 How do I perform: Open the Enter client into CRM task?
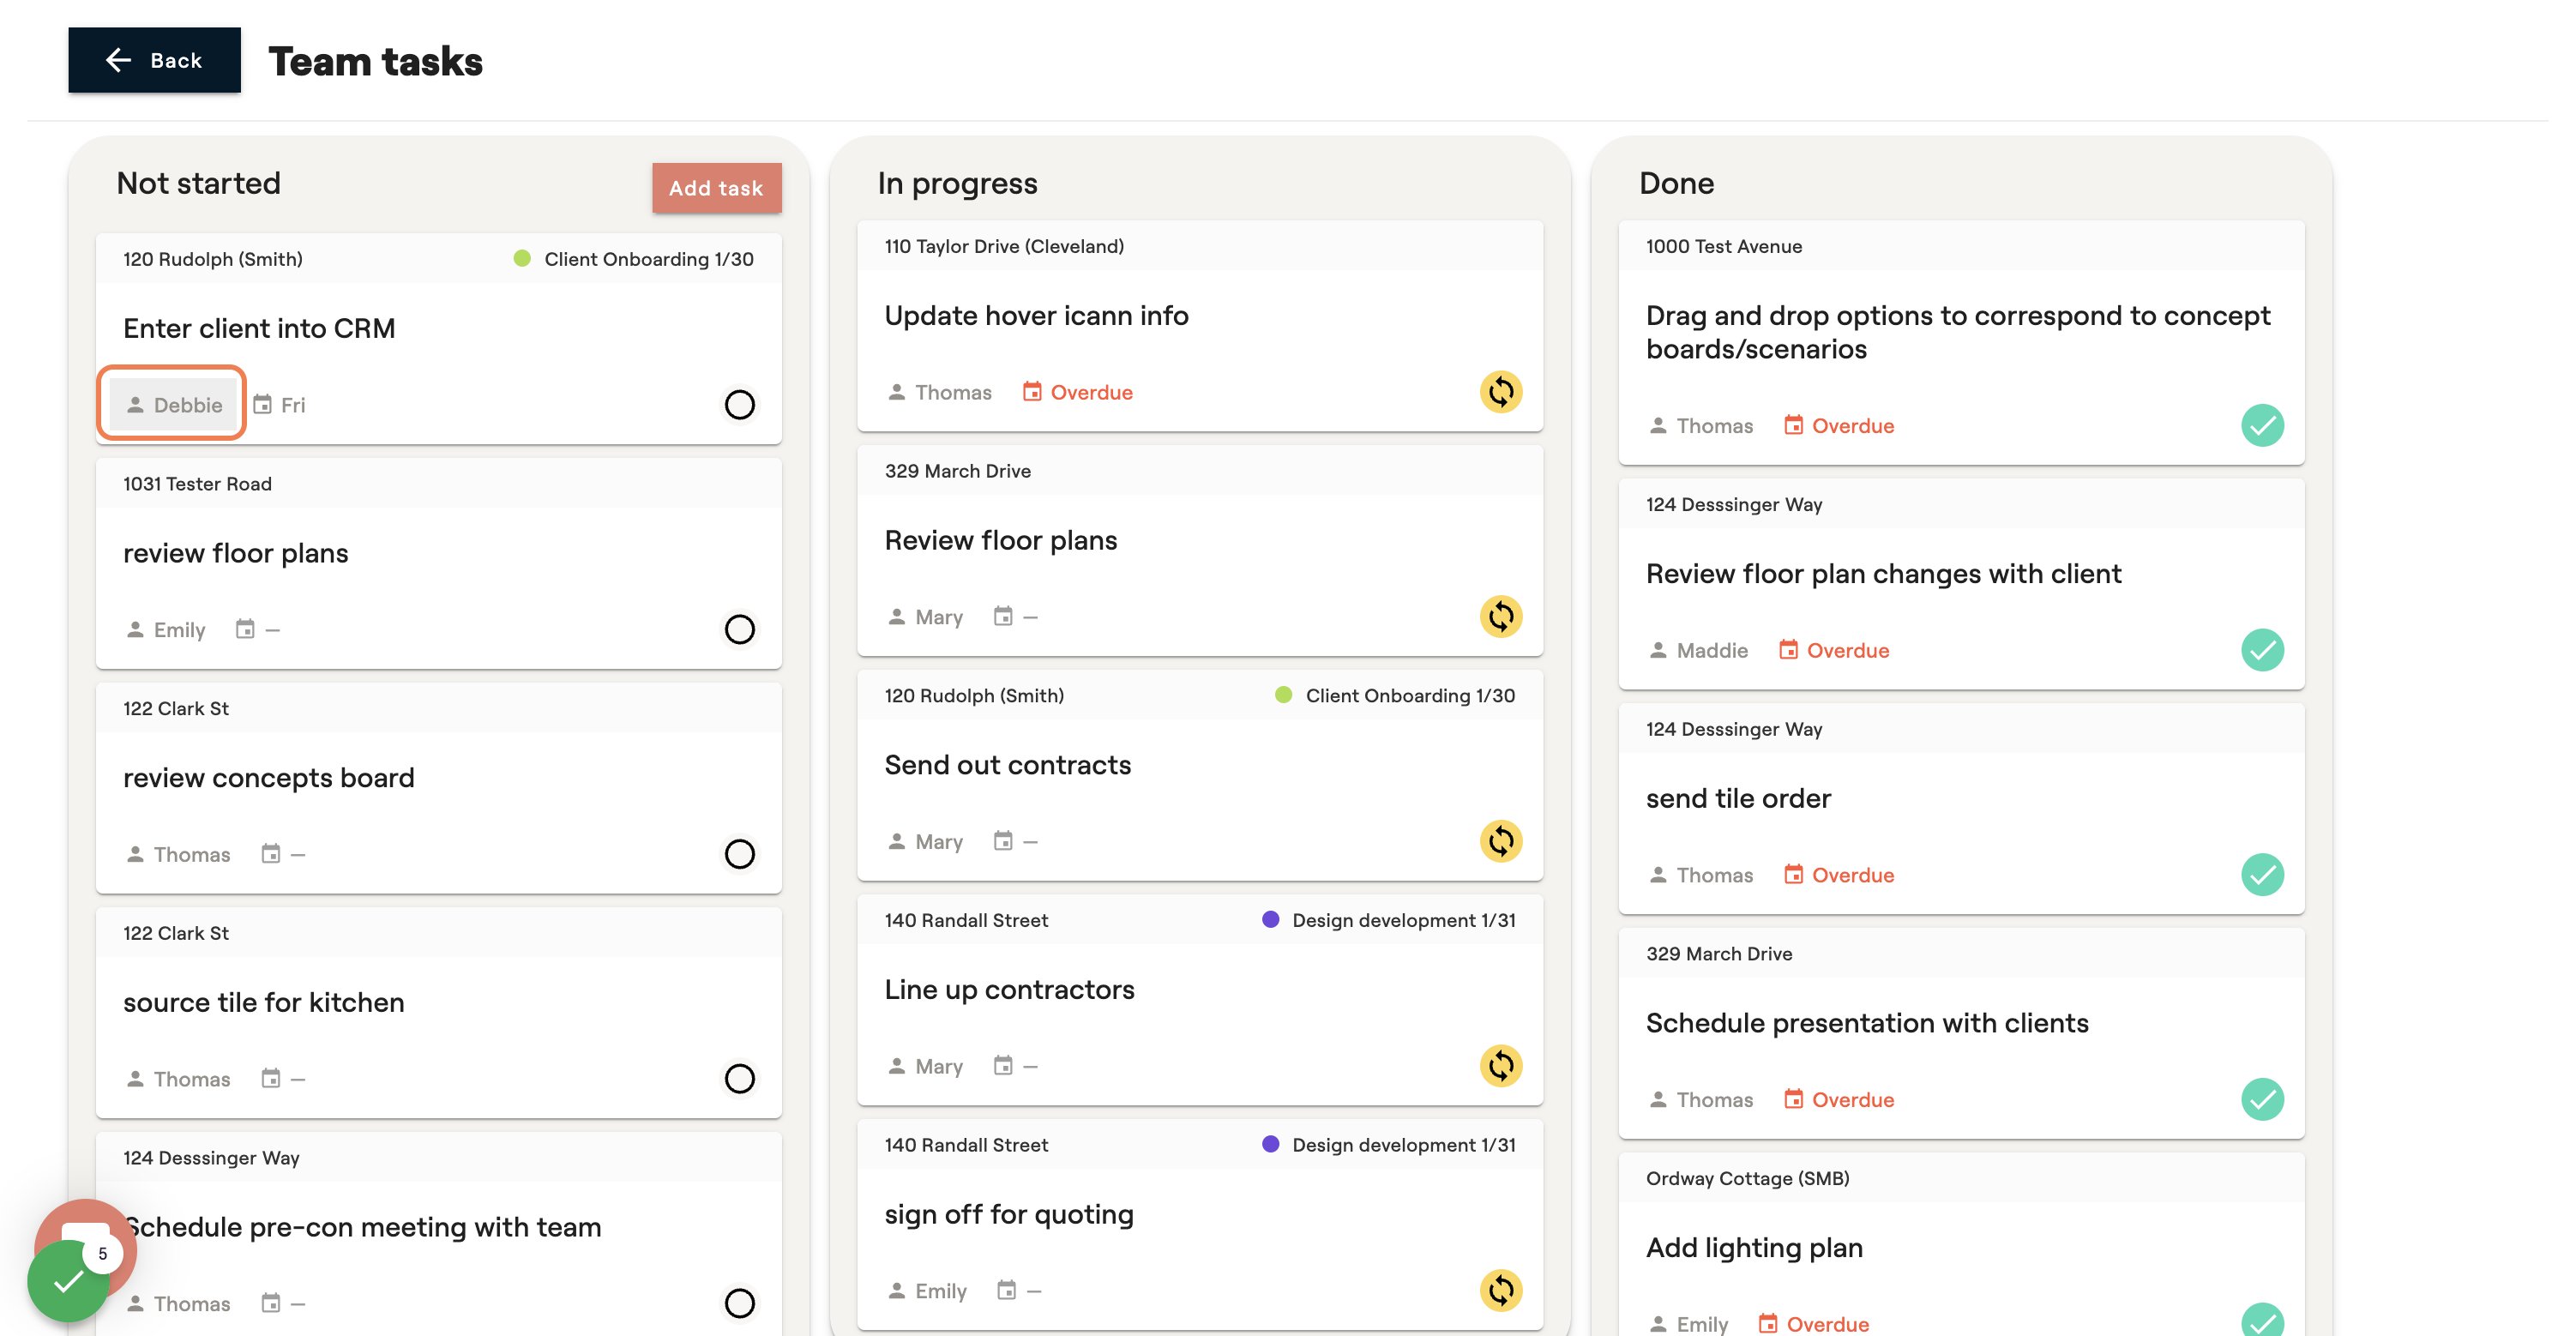pos(259,329)
